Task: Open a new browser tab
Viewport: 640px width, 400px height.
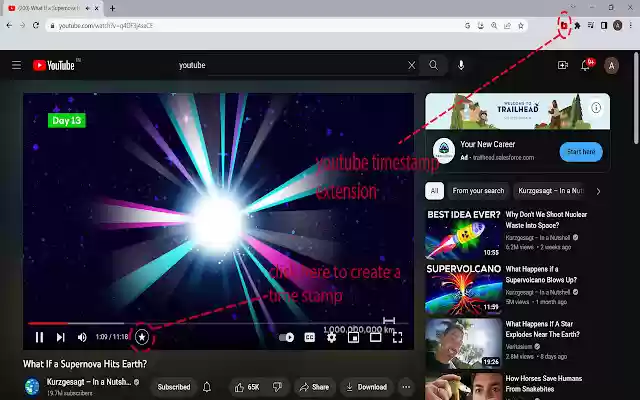Action: (112, 8)
